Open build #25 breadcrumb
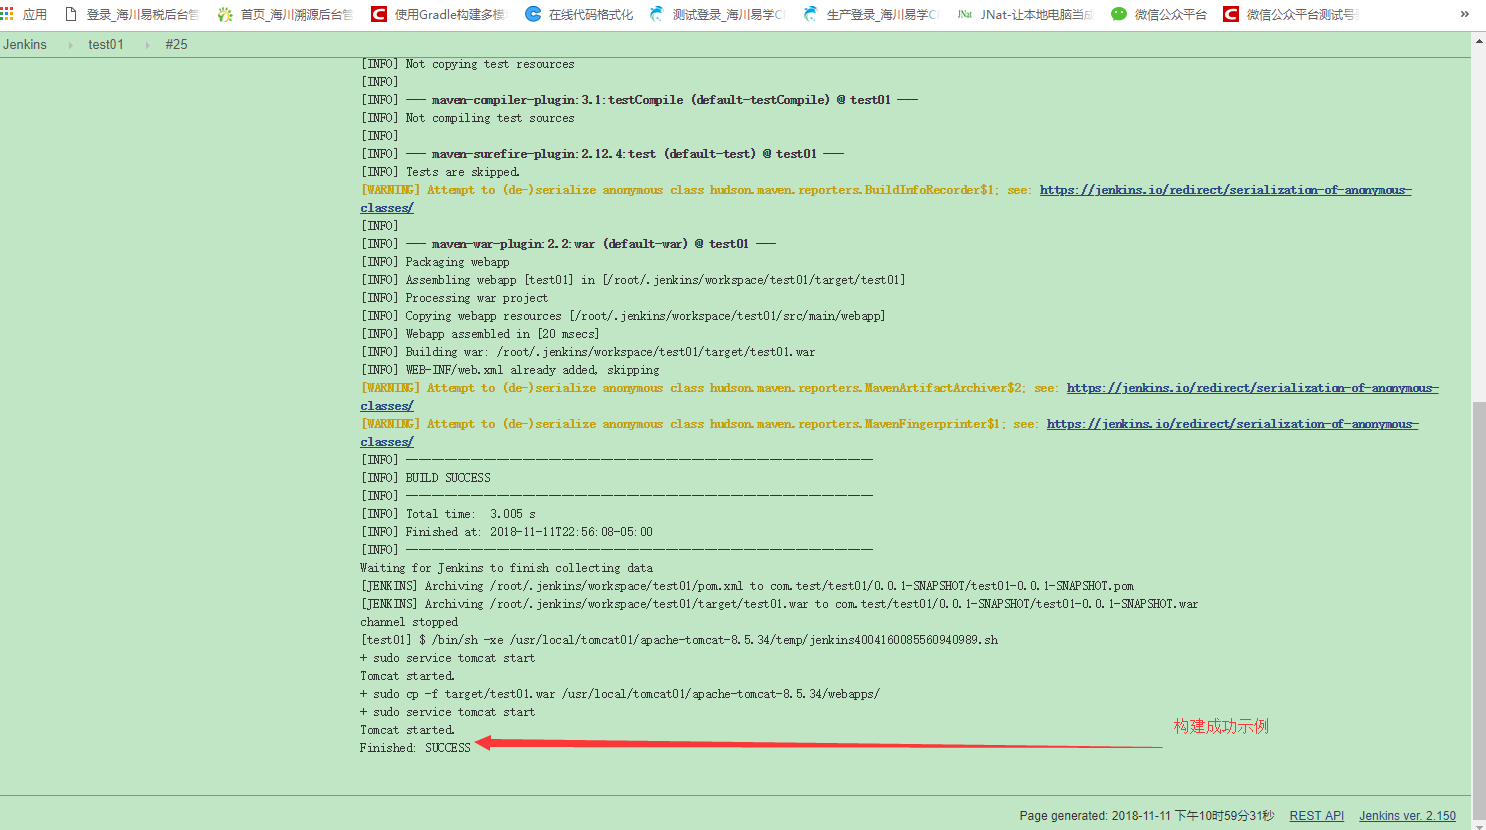Screen dimensions: 1486x830 [x=176, y=45]
